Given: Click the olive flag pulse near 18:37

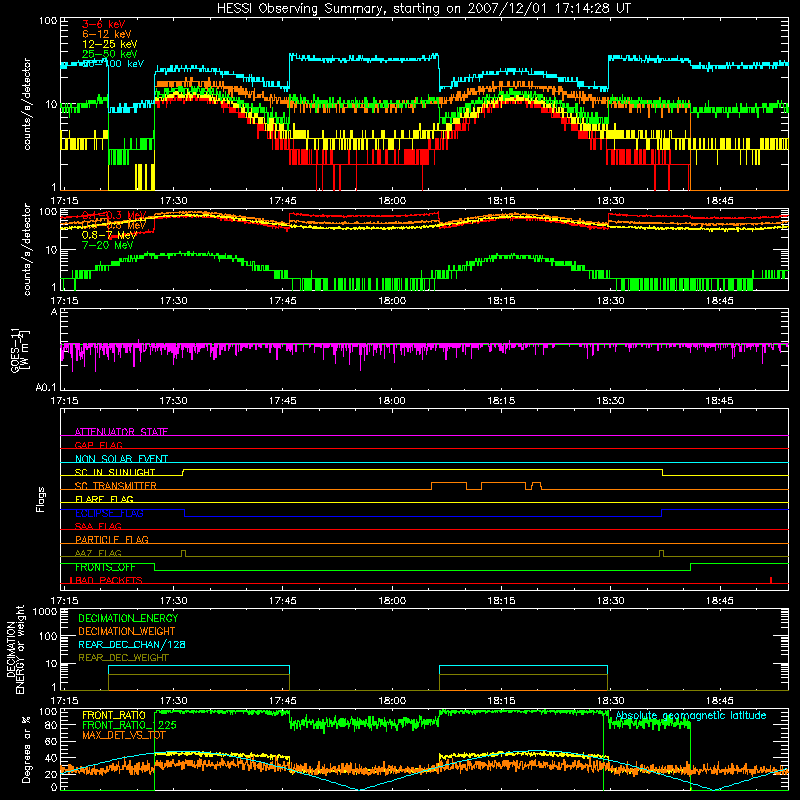Looking at the screenshot, I should pos(661,554).
